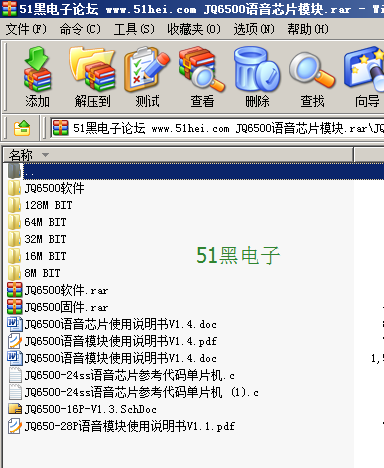384x468 pixels.
Task: Select JQ6500语音芯片使用说明书V1.4.doc file
Action: [x=112, y=324]
